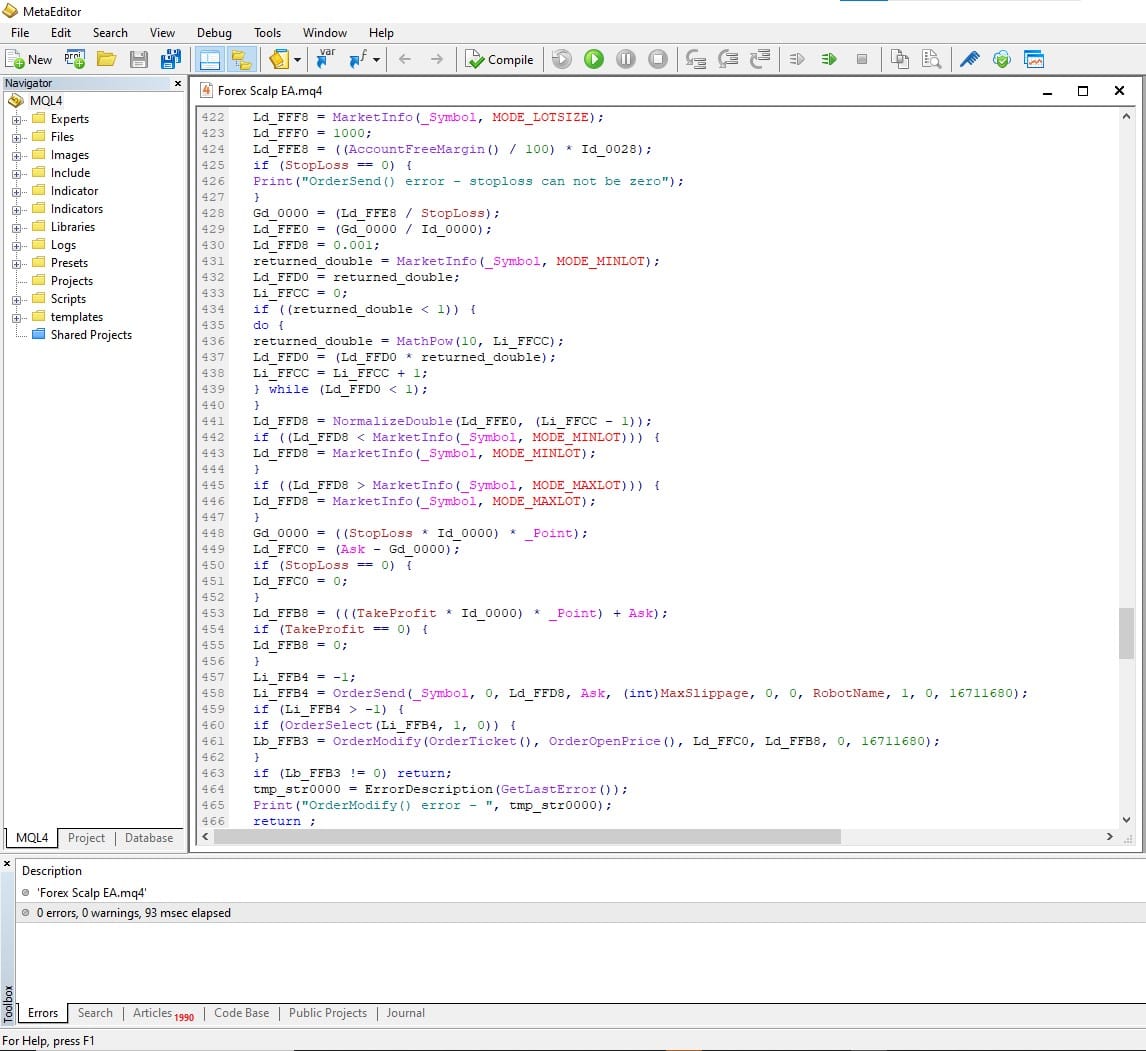Viewport: 1146px width, 1051px height.
Task: Open the Public Projects tab in Toolbox
Action: coord(327,1013)
